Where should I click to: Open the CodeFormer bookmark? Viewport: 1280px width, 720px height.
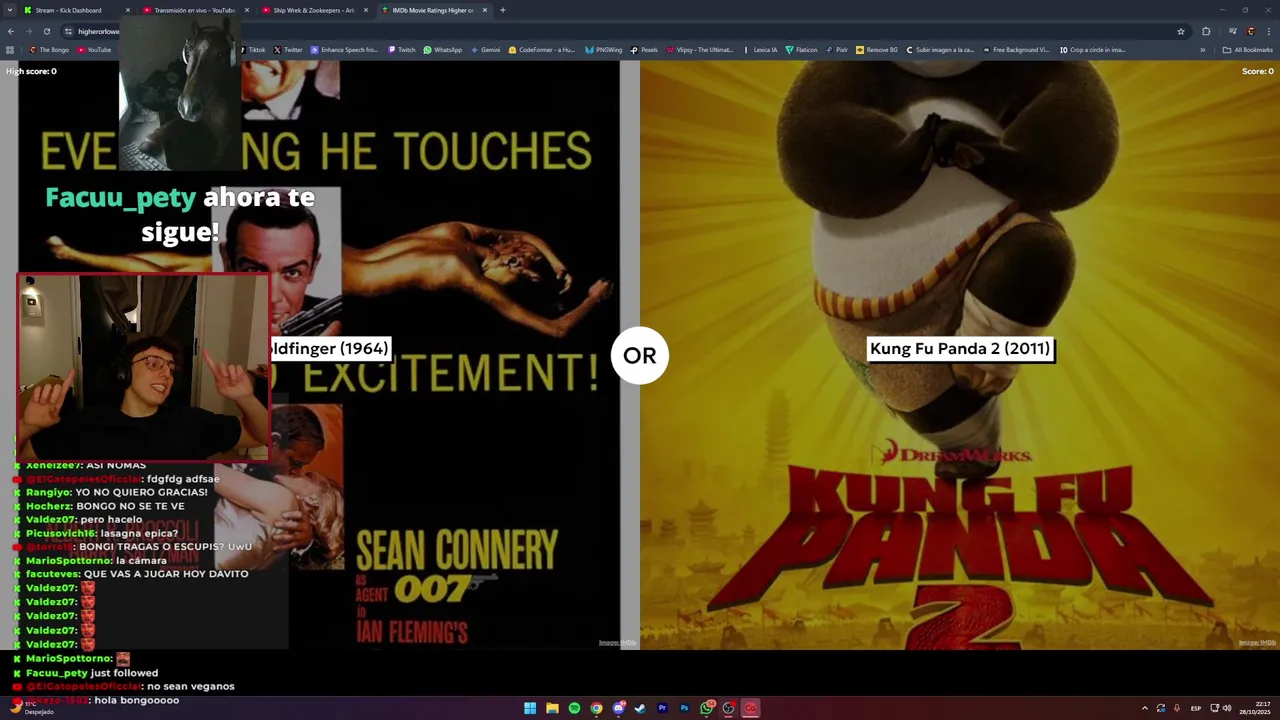543,49
